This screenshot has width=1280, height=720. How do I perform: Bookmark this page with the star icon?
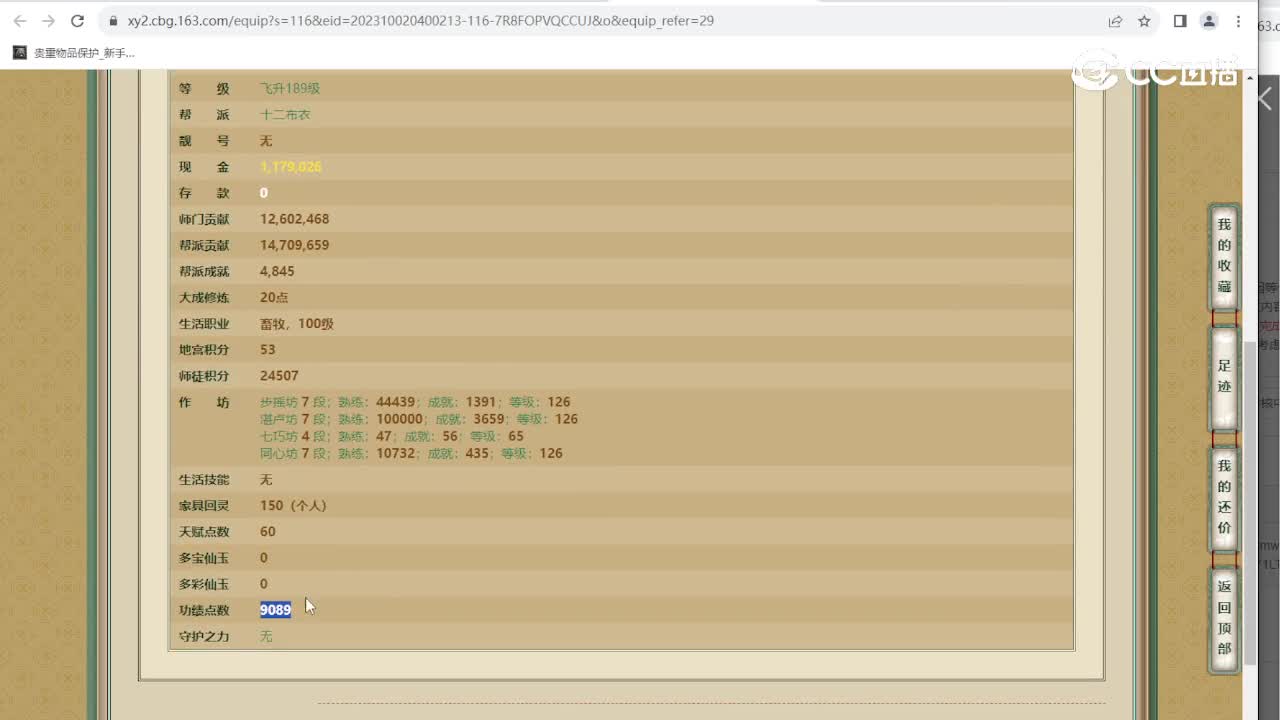click(x=1144, y=20)
